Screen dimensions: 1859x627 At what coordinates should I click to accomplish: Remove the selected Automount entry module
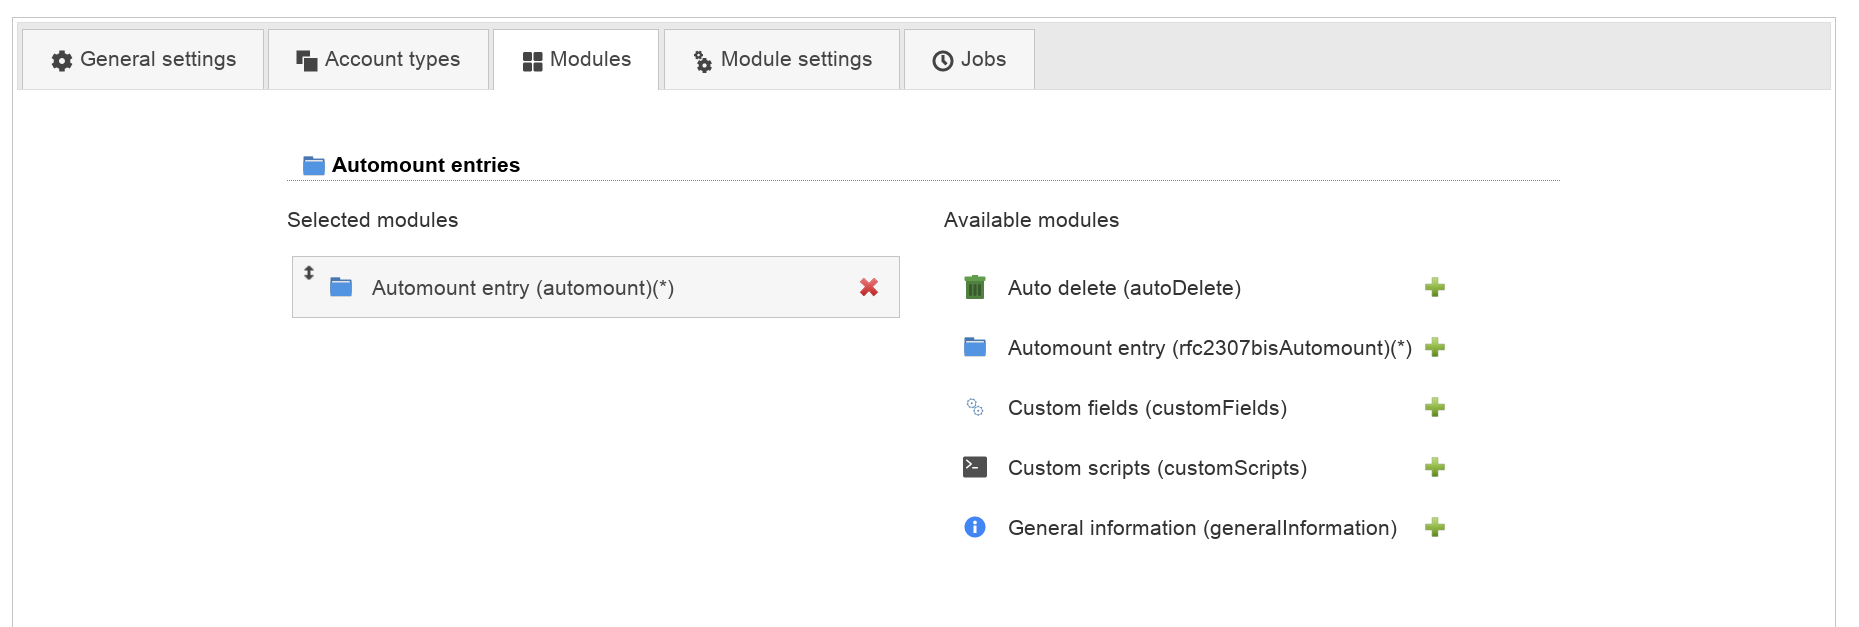[868, 288]
